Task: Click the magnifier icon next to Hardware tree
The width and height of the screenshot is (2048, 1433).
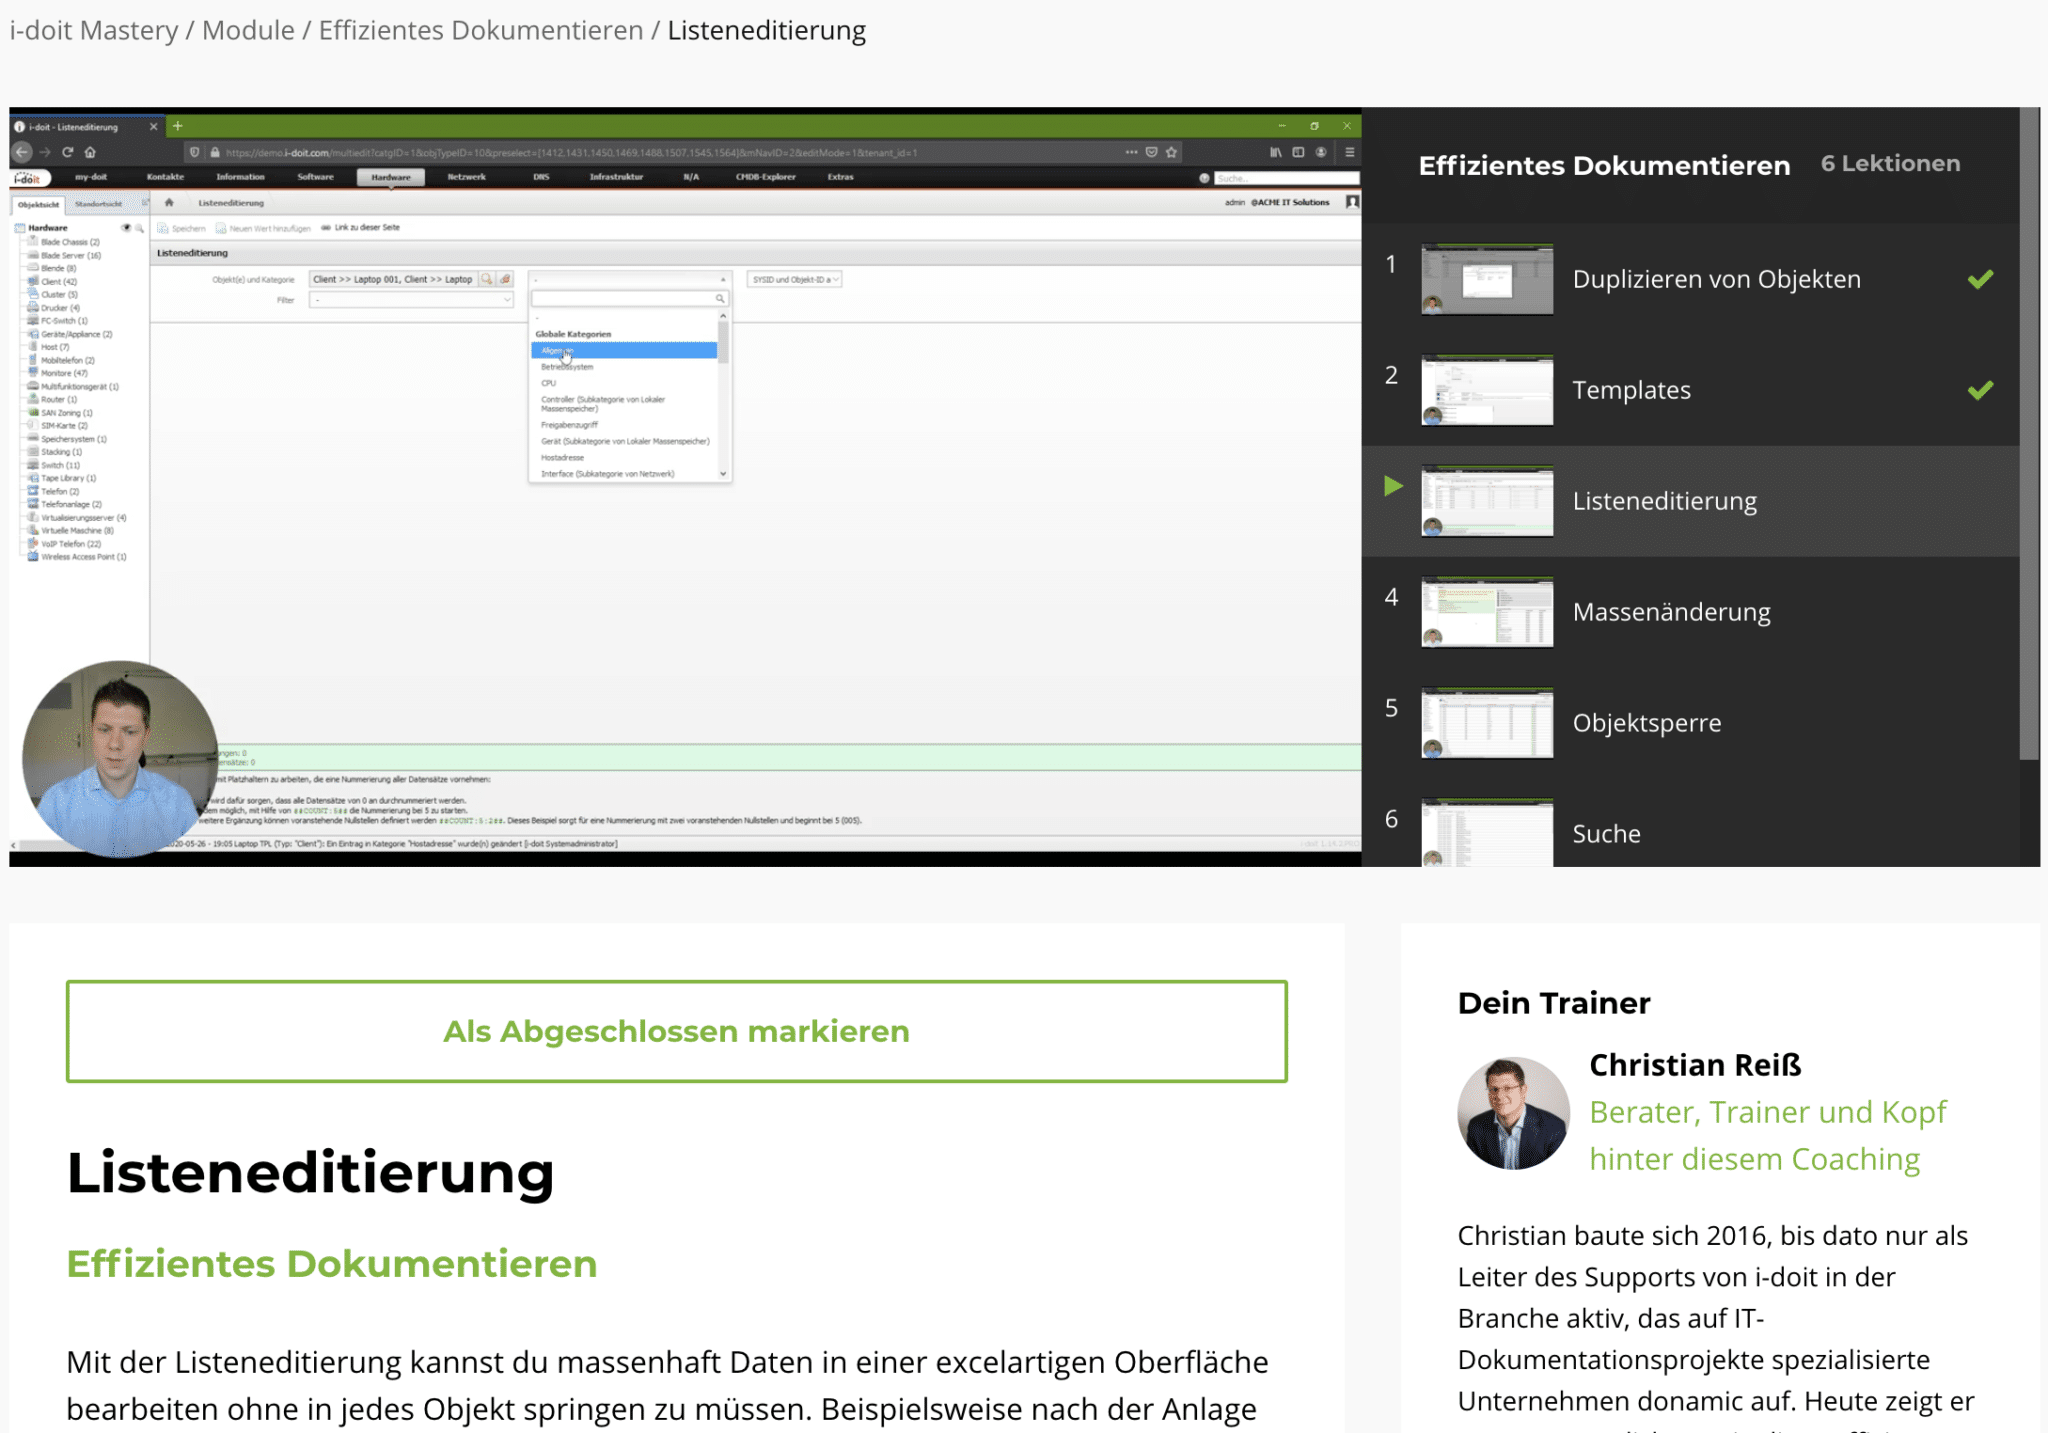Action: click(x=139, y=228)
